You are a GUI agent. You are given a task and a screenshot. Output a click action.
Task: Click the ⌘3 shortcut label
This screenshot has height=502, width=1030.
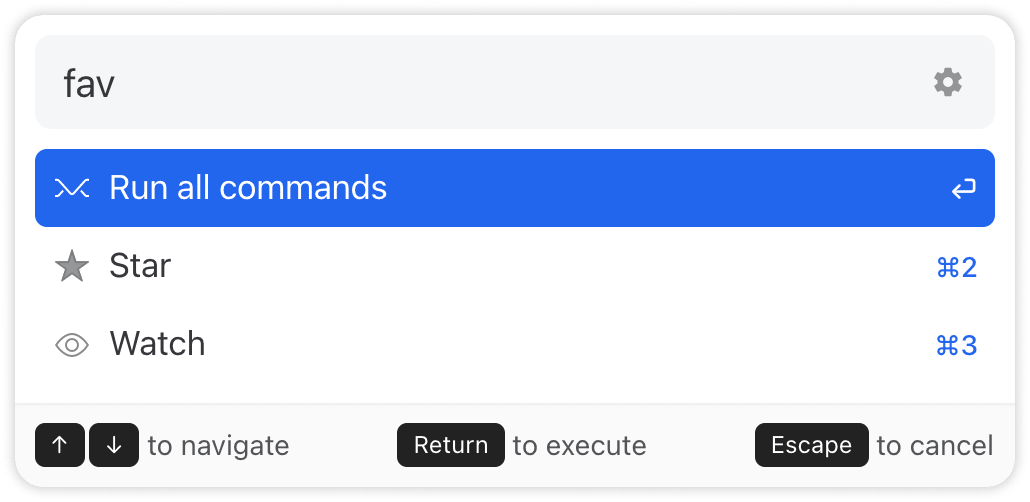coord(956,346)
